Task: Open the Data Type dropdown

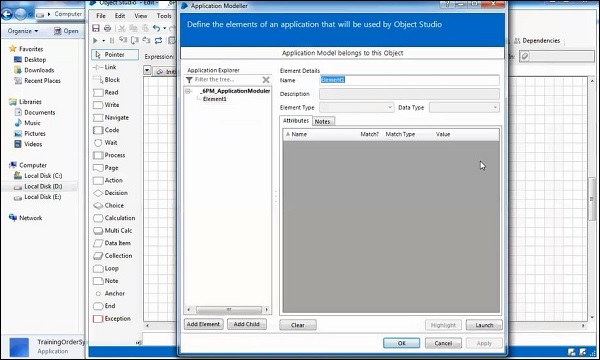Action: tap(464, 108)
